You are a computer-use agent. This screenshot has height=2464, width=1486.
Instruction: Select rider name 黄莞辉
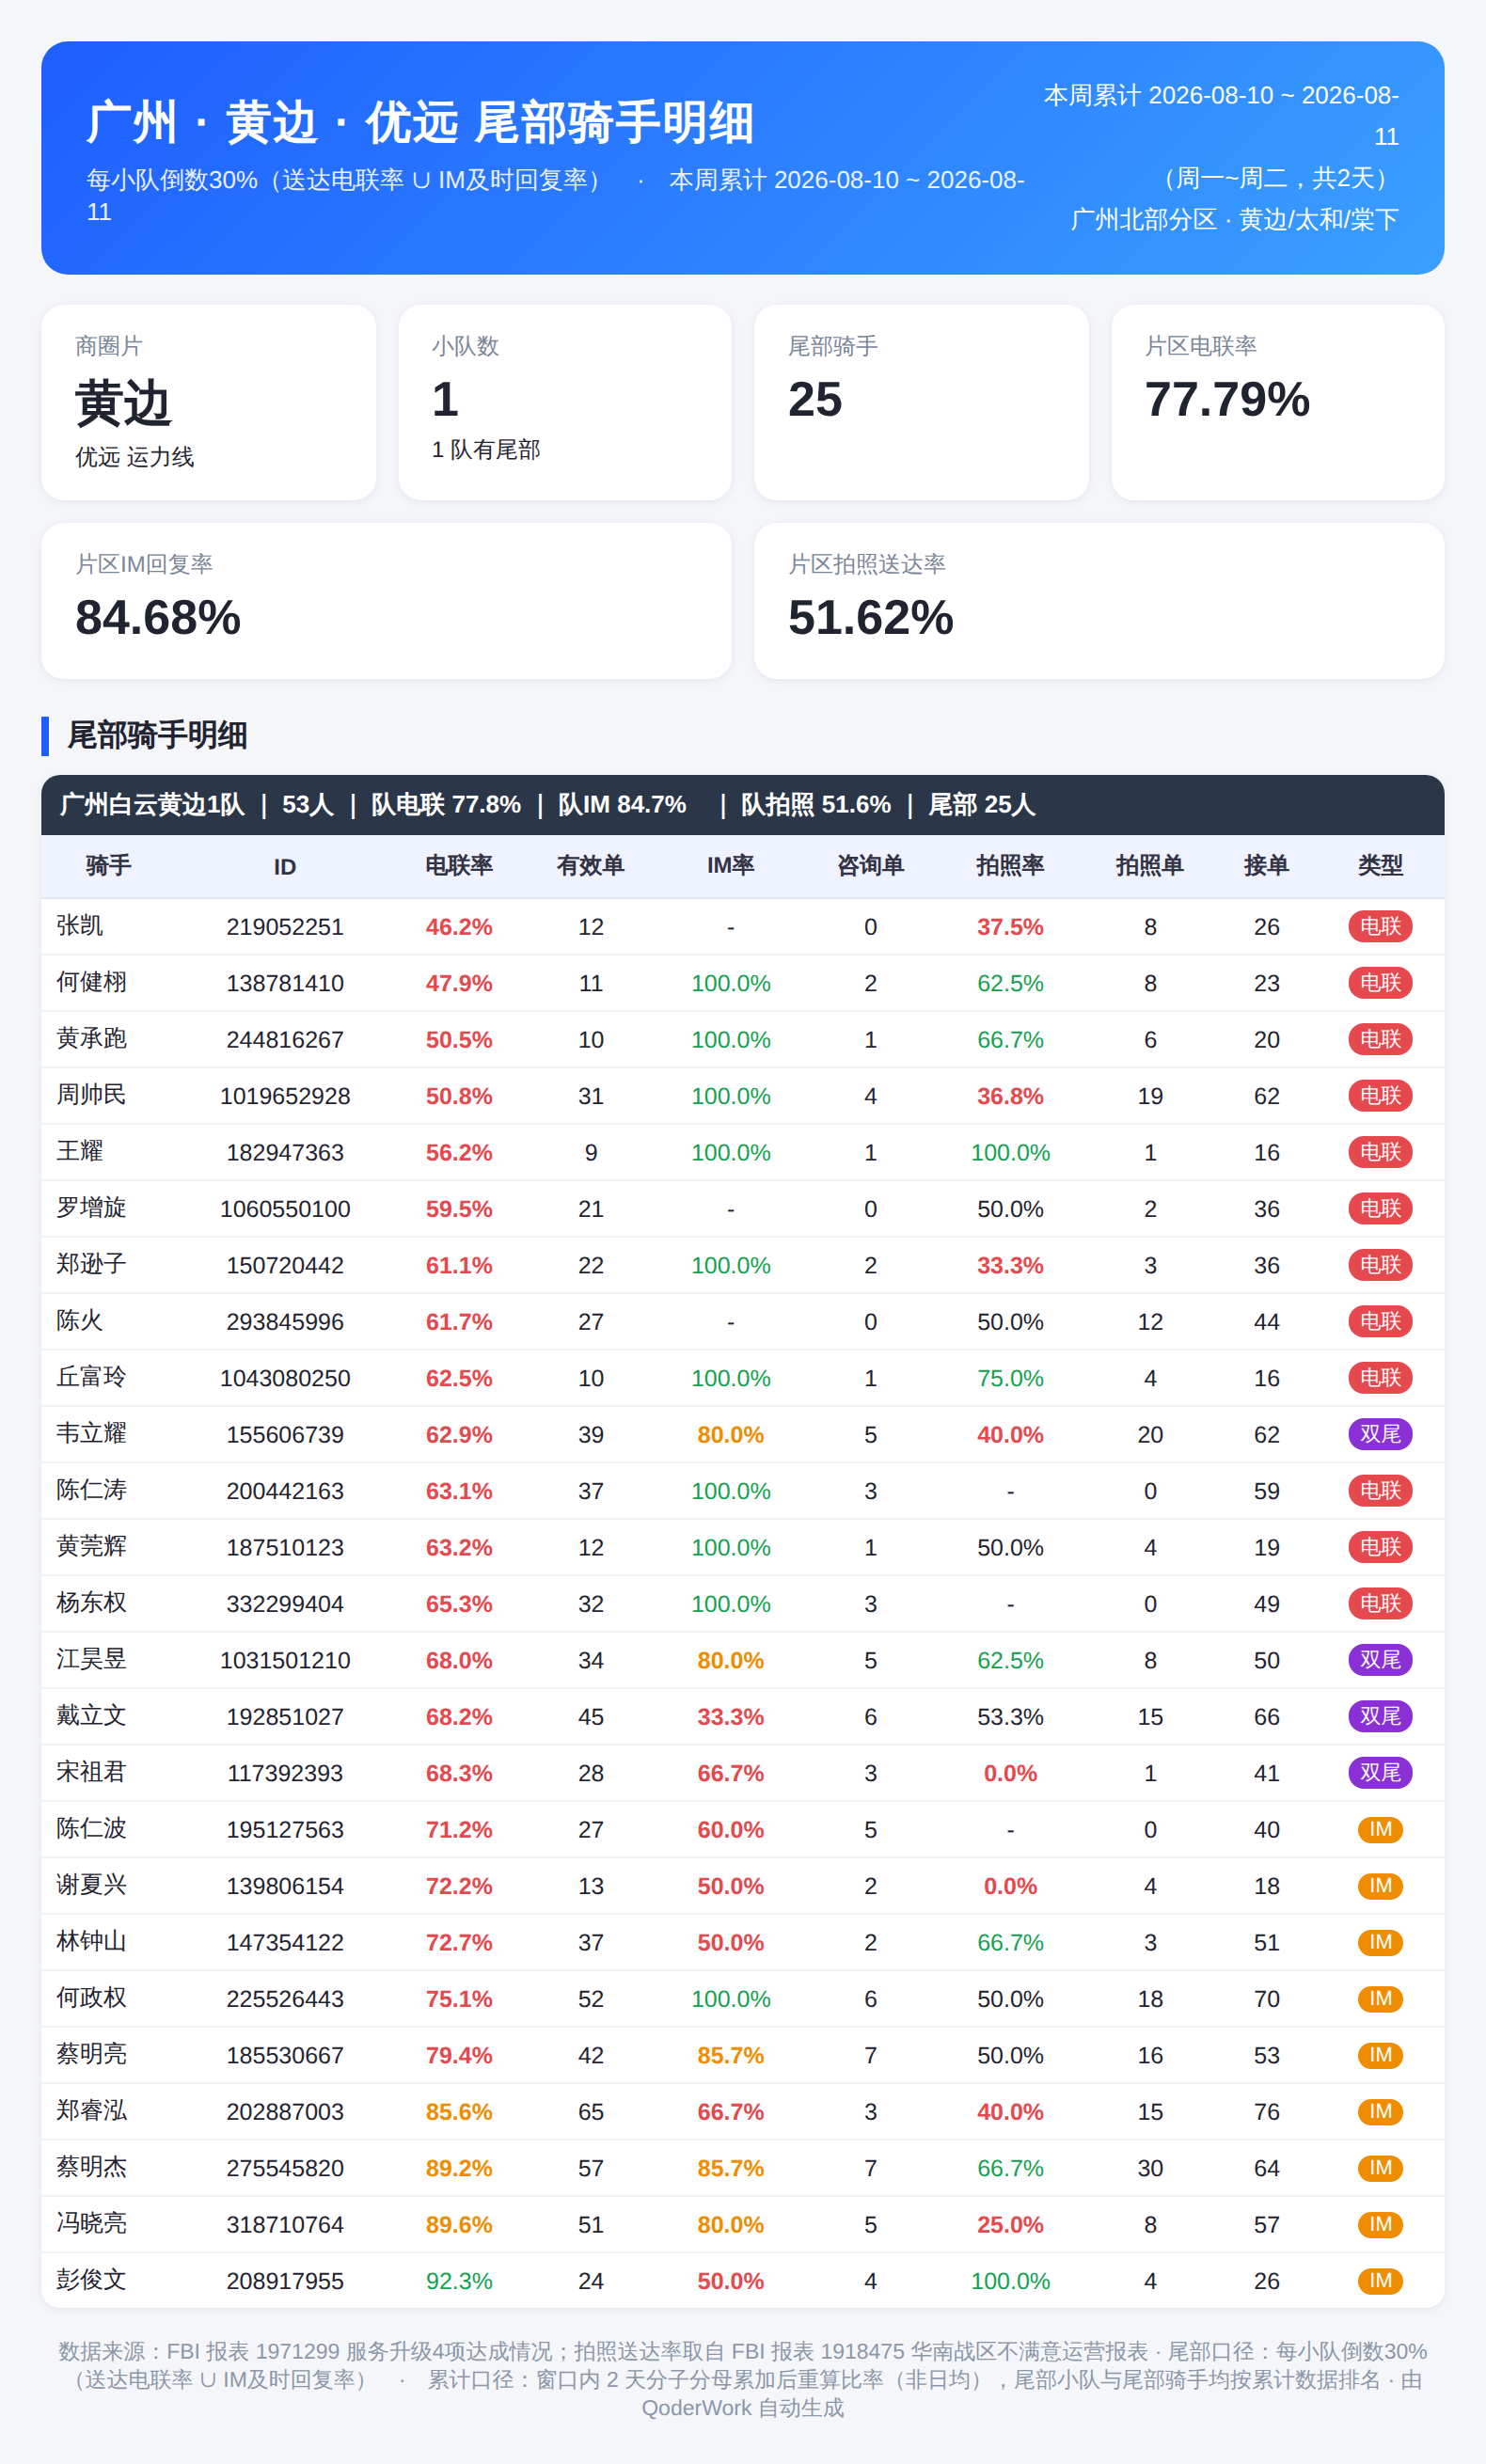pyautogui.click(x=91, y=1547)
